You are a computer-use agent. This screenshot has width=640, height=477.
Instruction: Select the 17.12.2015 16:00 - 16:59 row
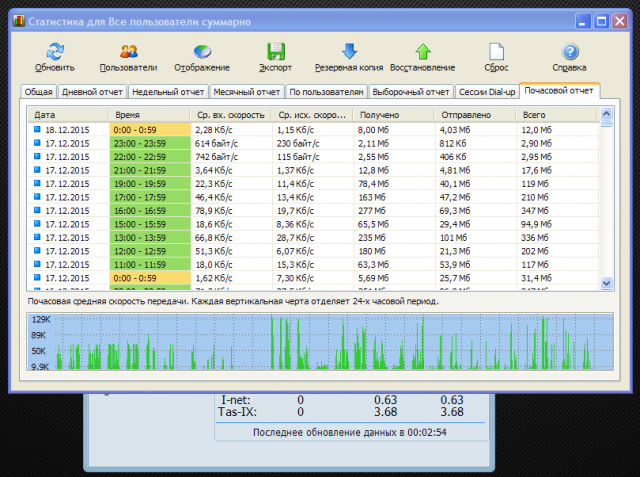(x=300, y=211)
